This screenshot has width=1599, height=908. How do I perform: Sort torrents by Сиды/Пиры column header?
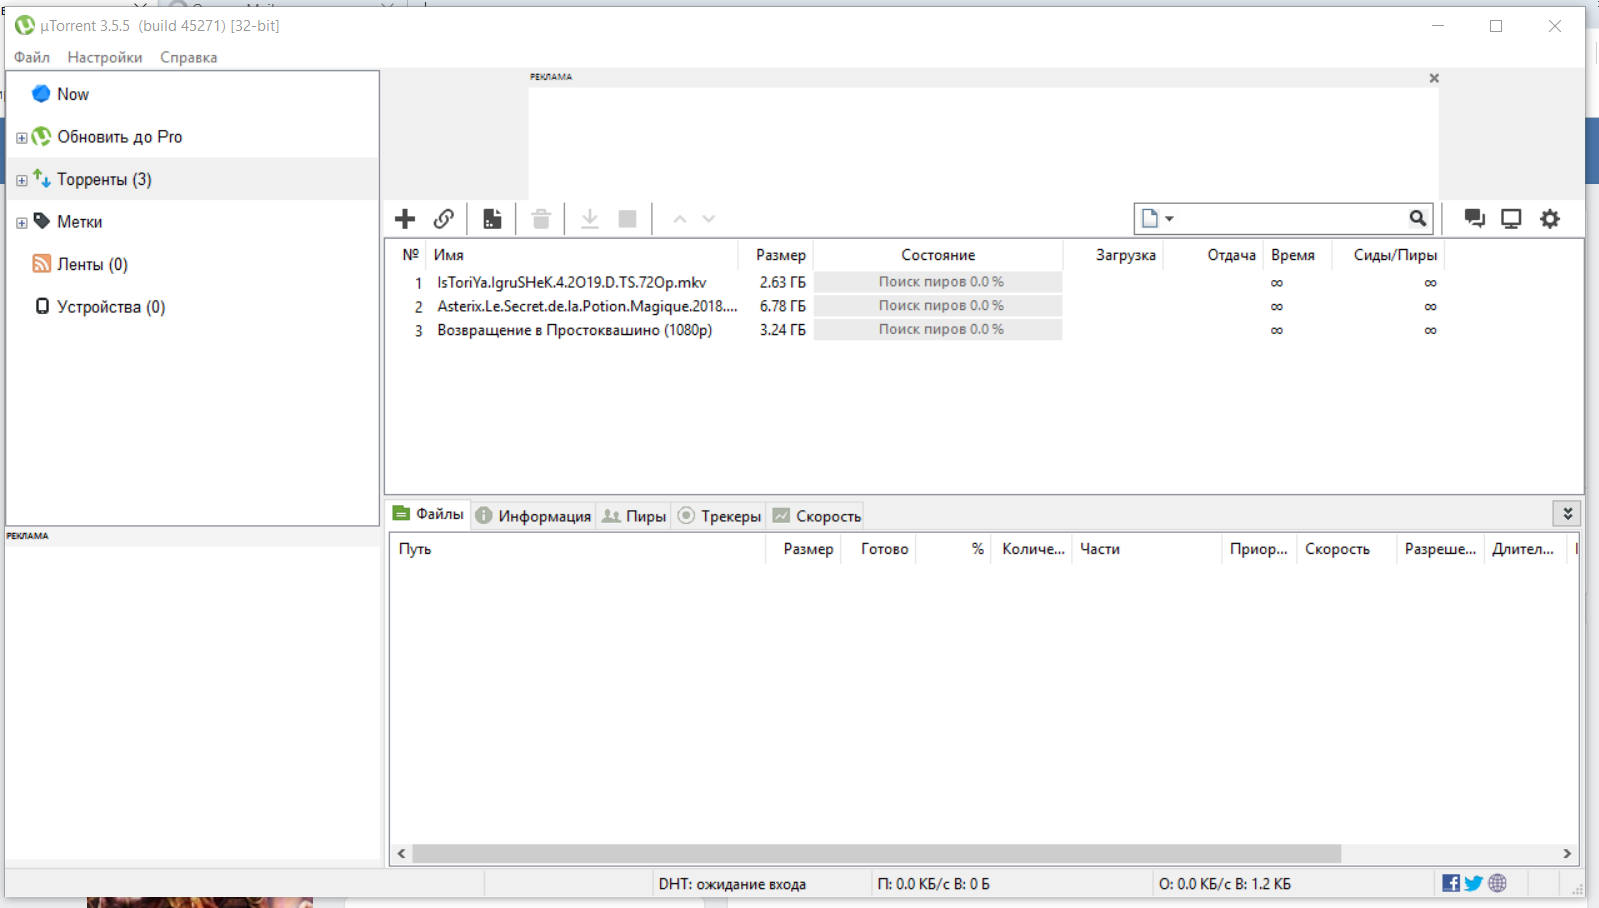[1388, 255]
